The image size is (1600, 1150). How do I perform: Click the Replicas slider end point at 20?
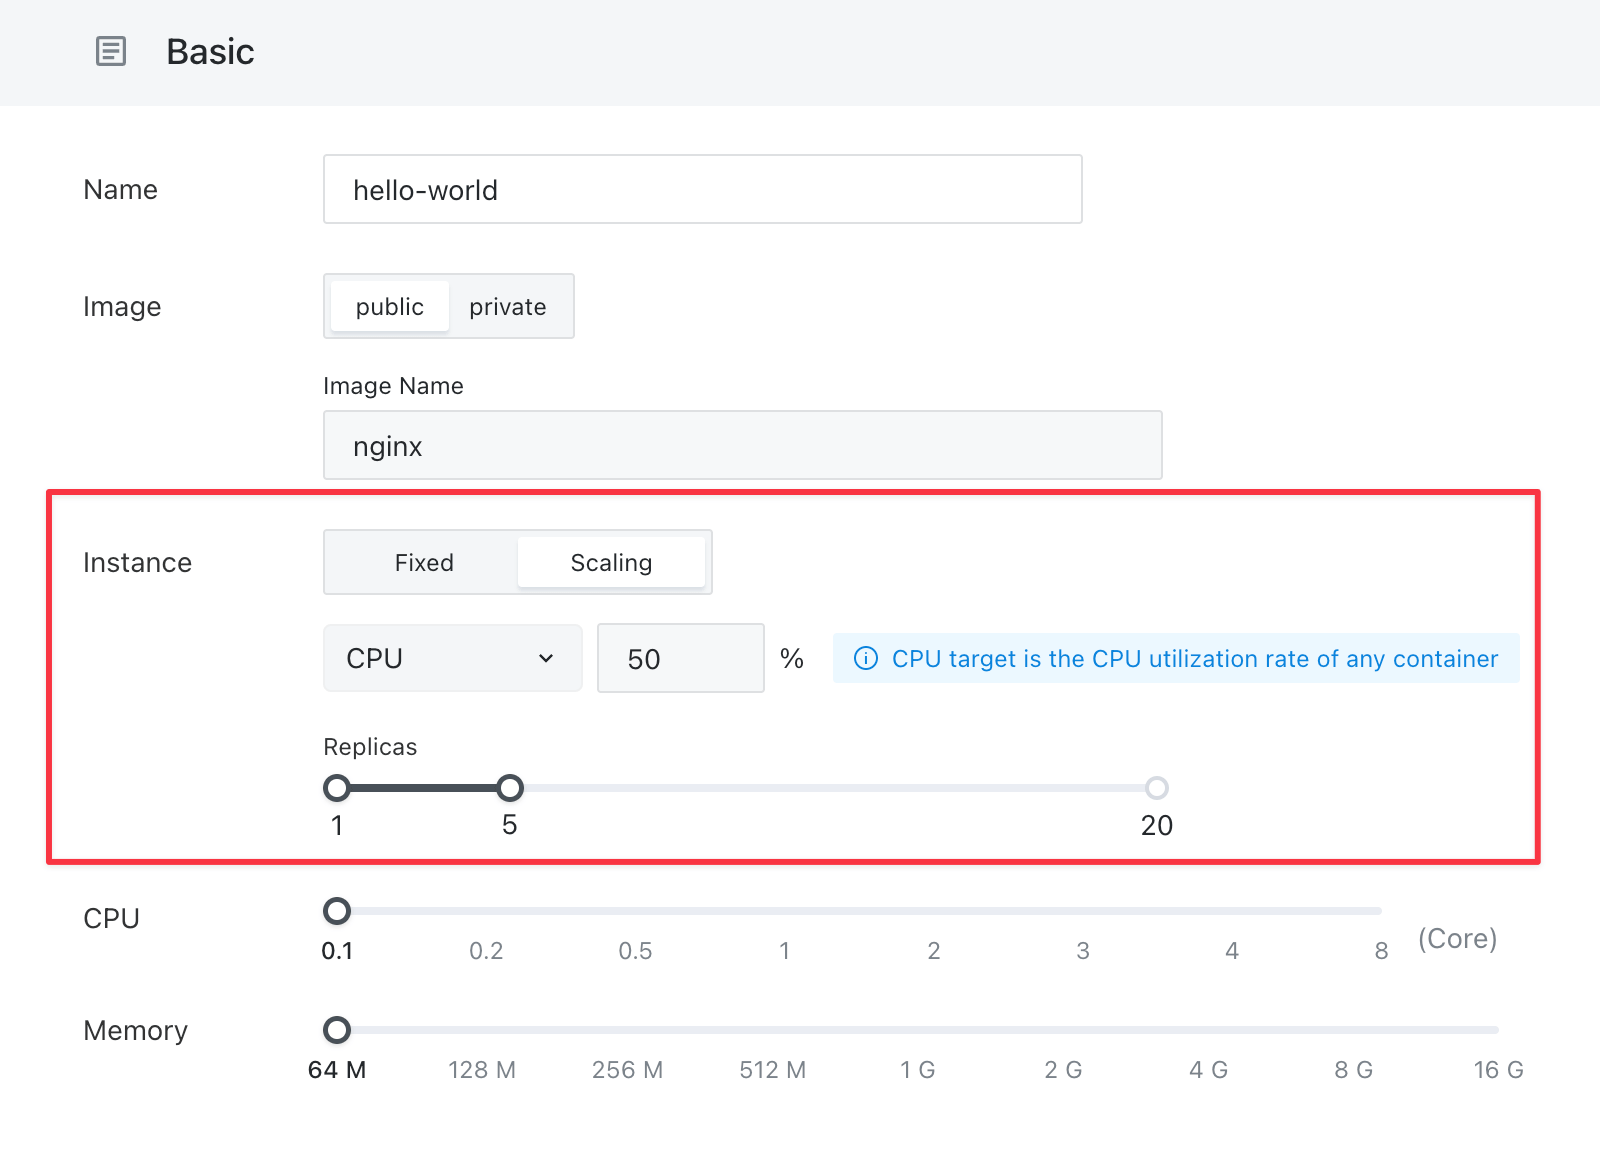(1157, 788)
